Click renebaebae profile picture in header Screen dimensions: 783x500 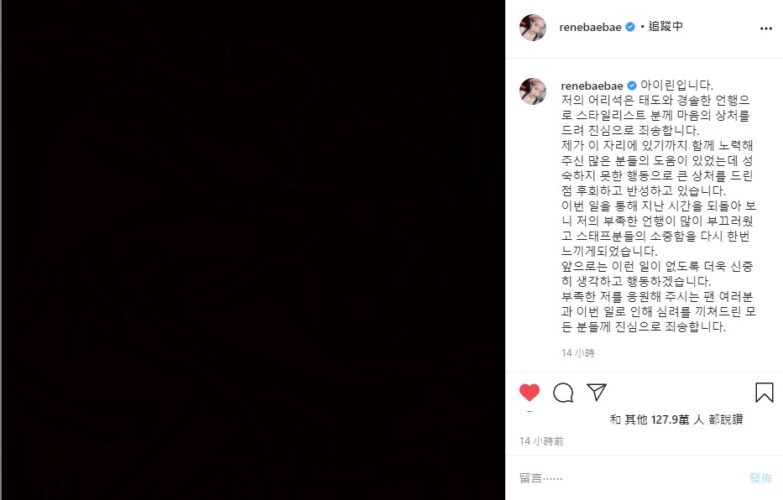tap(533, 27)
